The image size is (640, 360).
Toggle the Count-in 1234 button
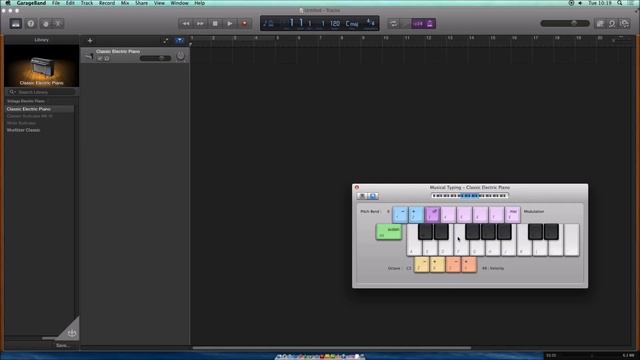coord(418,24)
